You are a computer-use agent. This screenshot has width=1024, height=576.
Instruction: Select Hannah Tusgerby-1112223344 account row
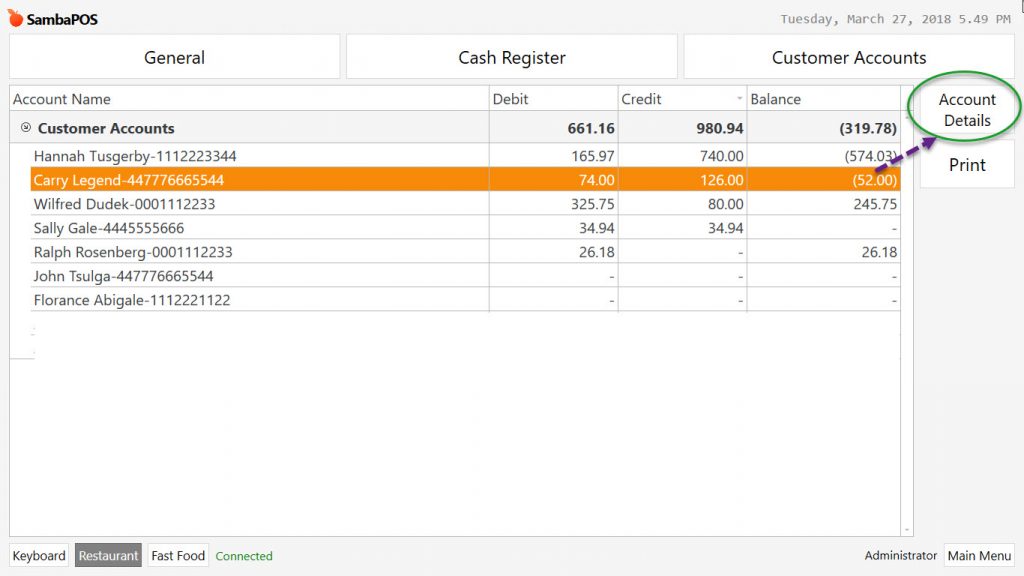click(465, 156)
